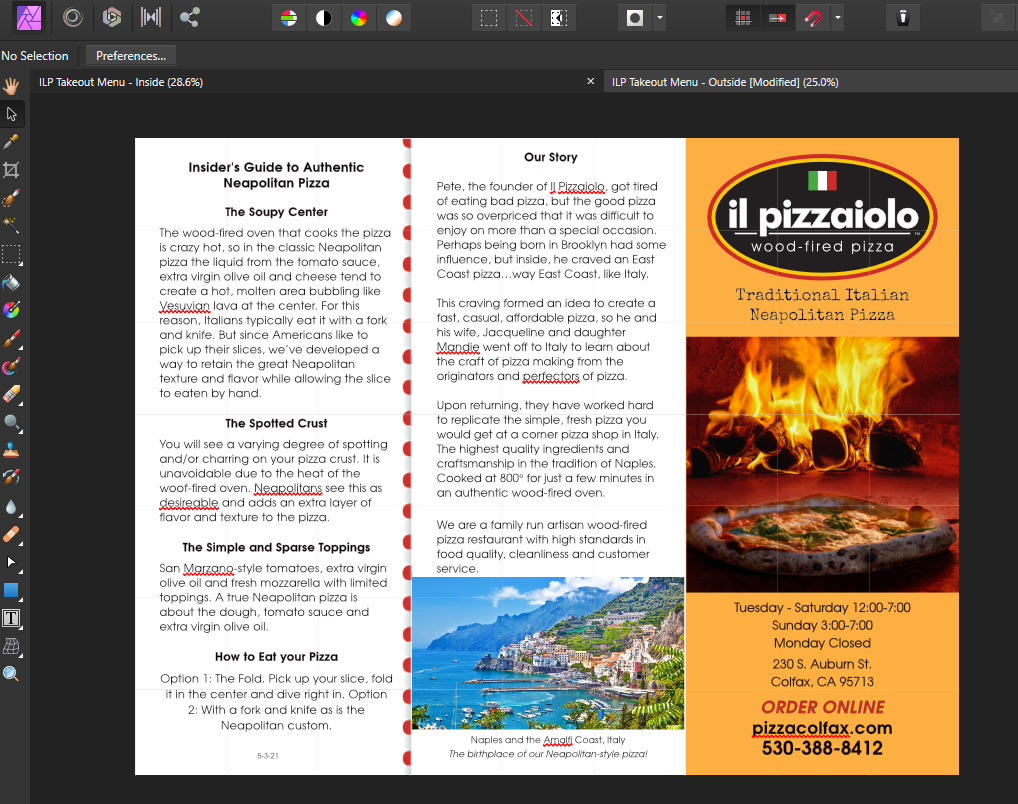Click the The Soupy Center heading

276,212
